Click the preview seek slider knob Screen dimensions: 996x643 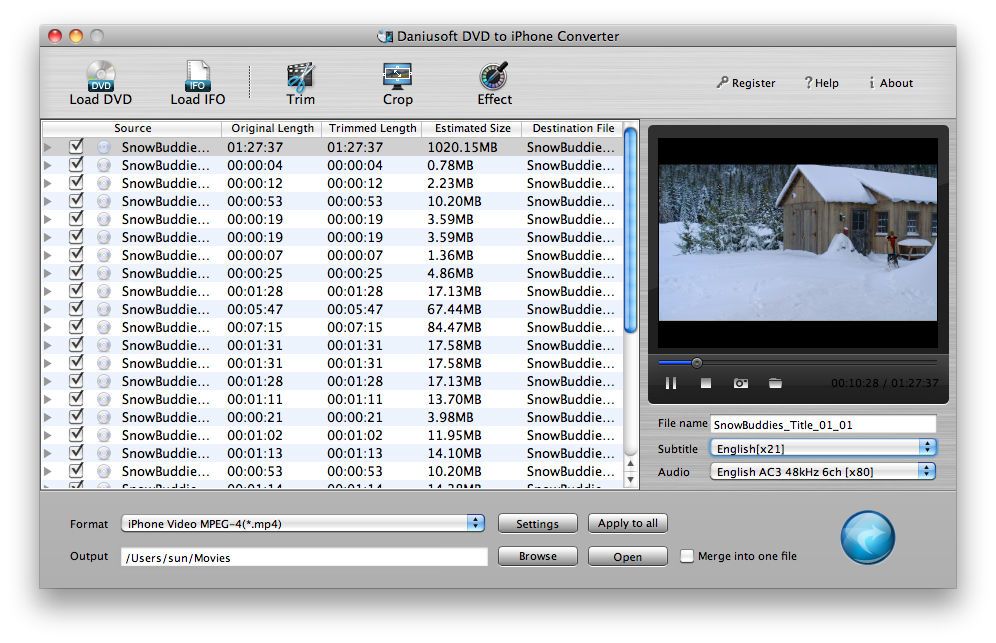coord(697,363)
